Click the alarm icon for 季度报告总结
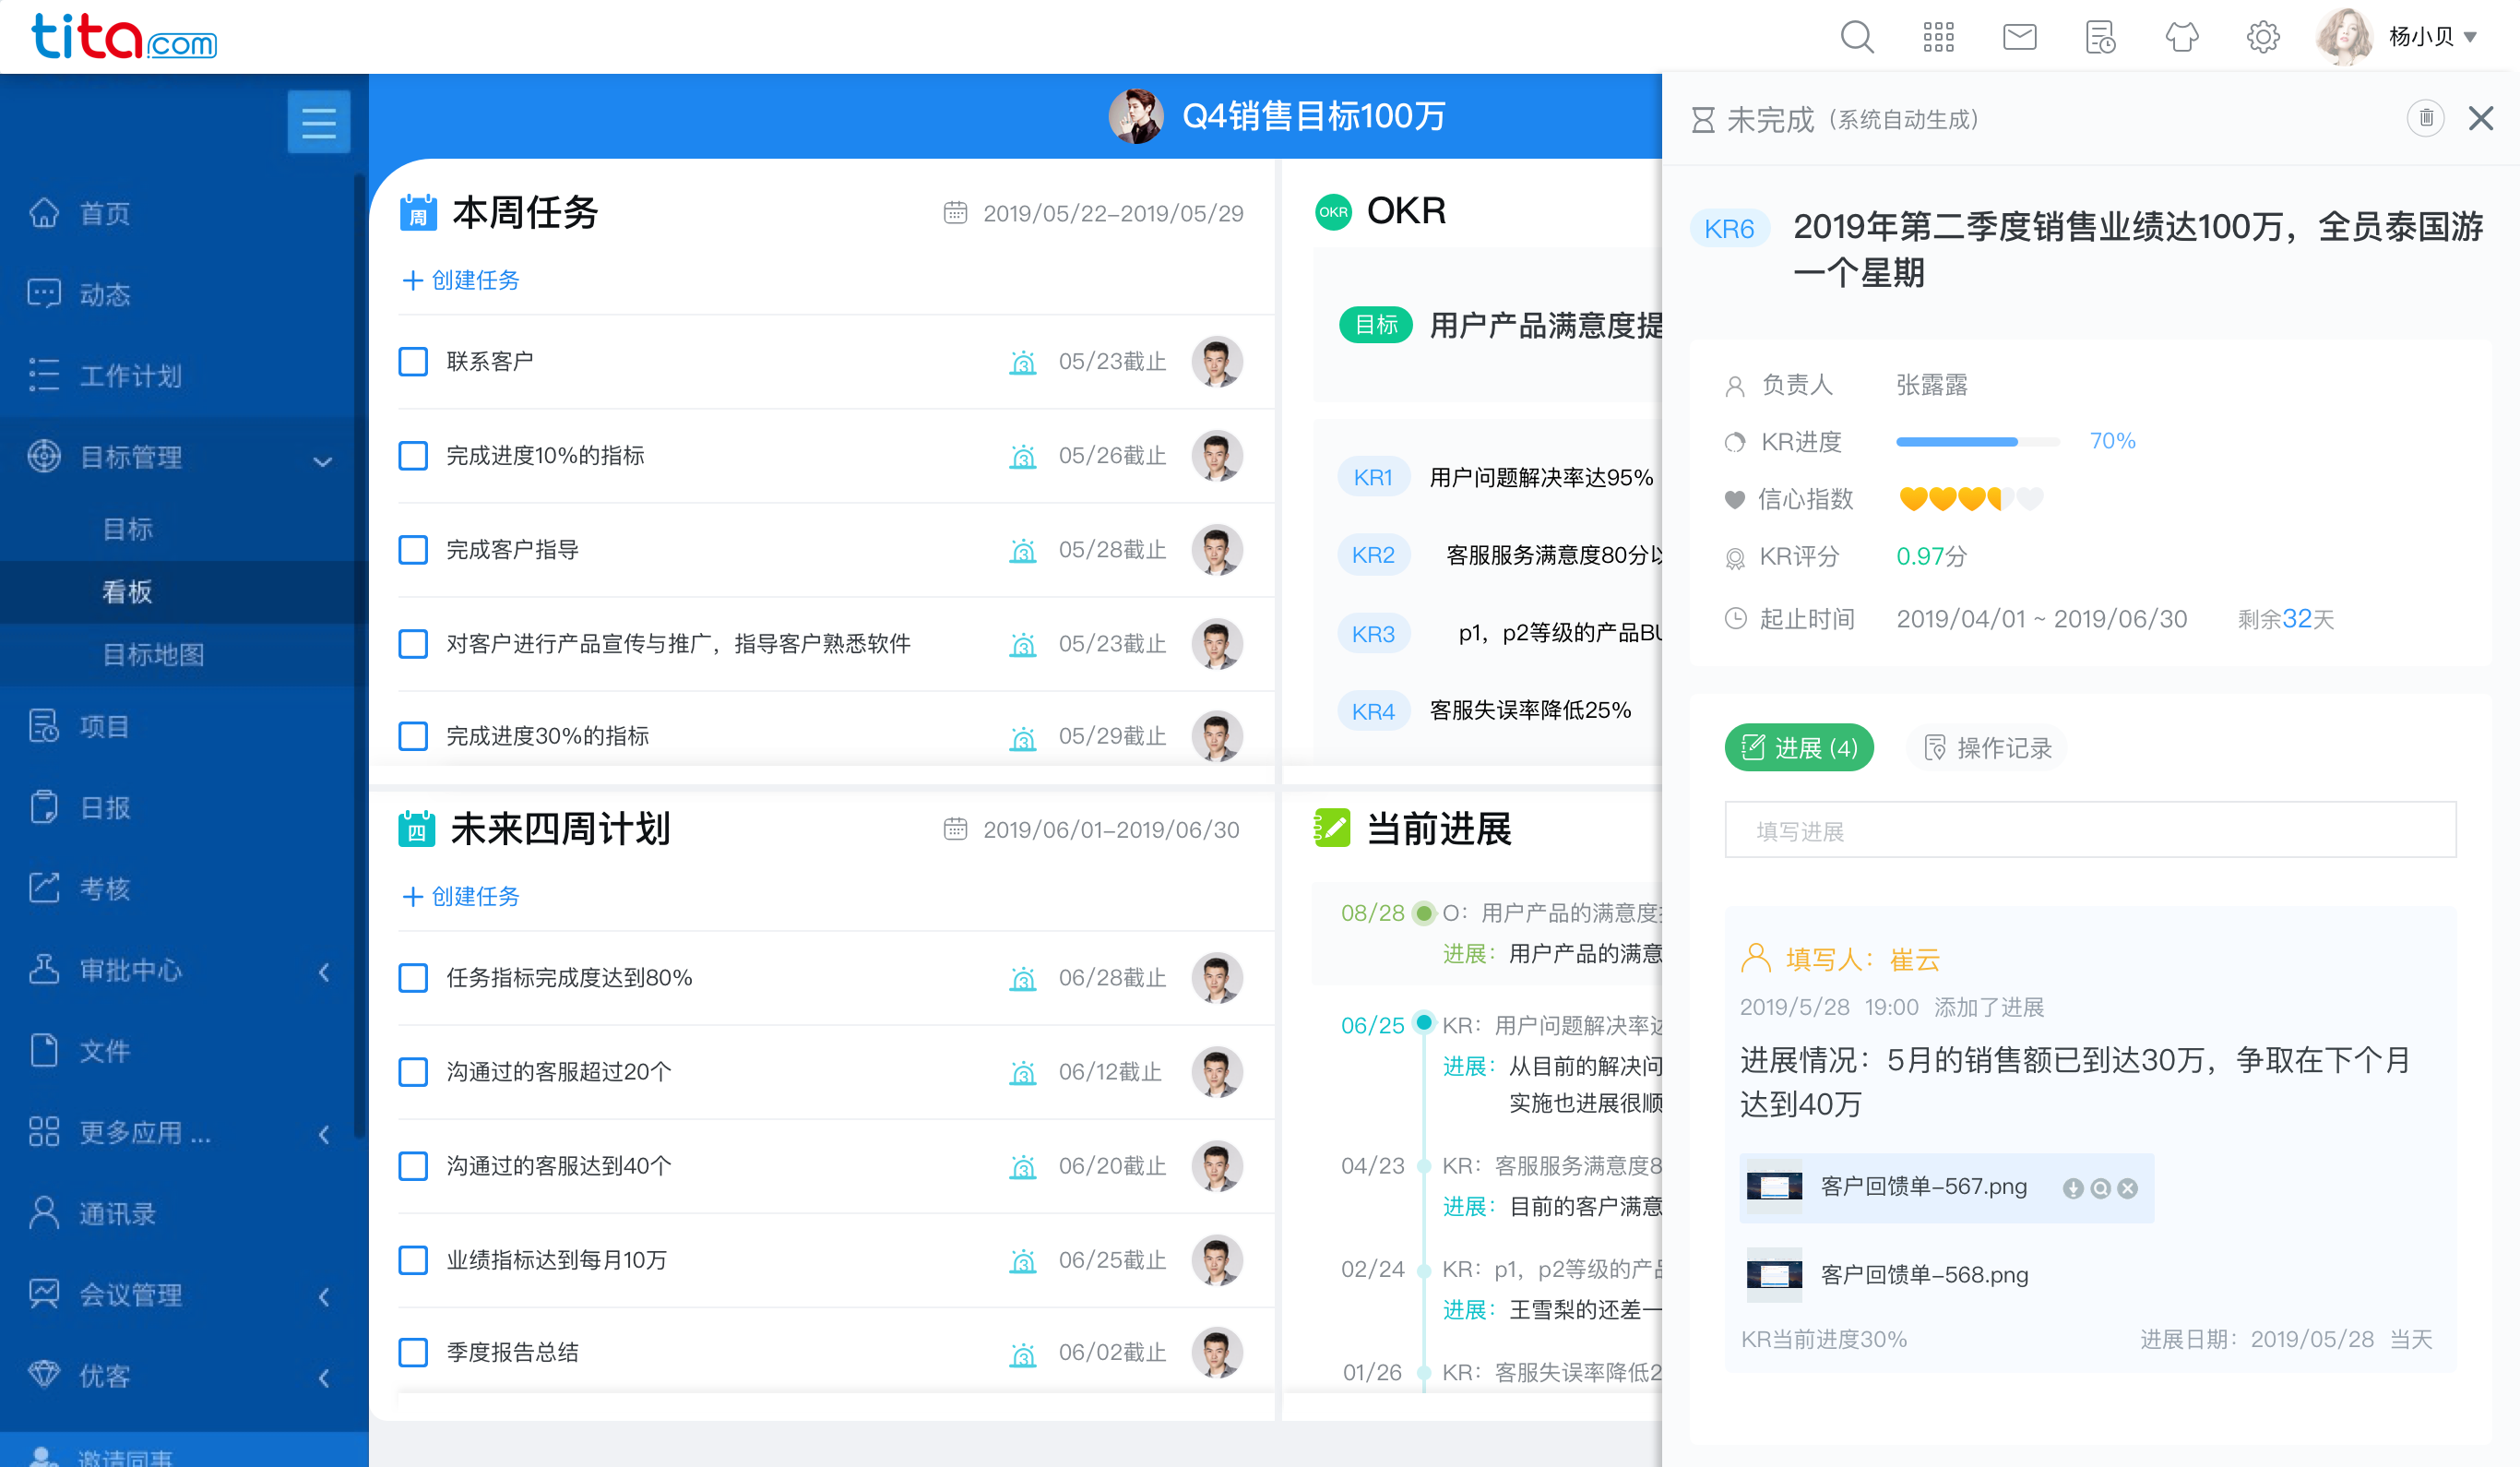Viewport: 2520px width, 1467px height. click(x=1022, y=1354)
